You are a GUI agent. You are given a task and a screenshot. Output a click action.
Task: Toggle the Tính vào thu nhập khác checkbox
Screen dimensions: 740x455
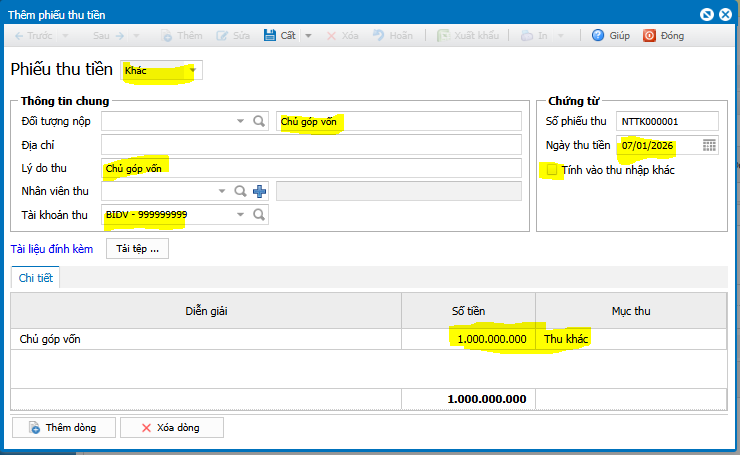[x=552, y=169]
